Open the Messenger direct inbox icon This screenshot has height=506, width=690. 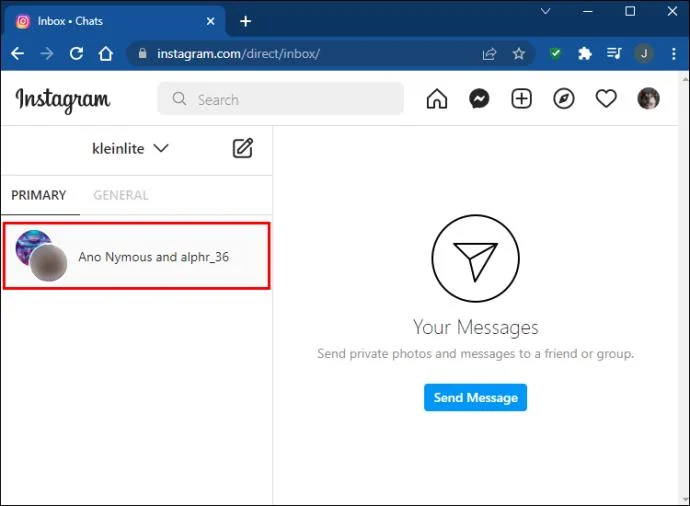coord(479,99)
